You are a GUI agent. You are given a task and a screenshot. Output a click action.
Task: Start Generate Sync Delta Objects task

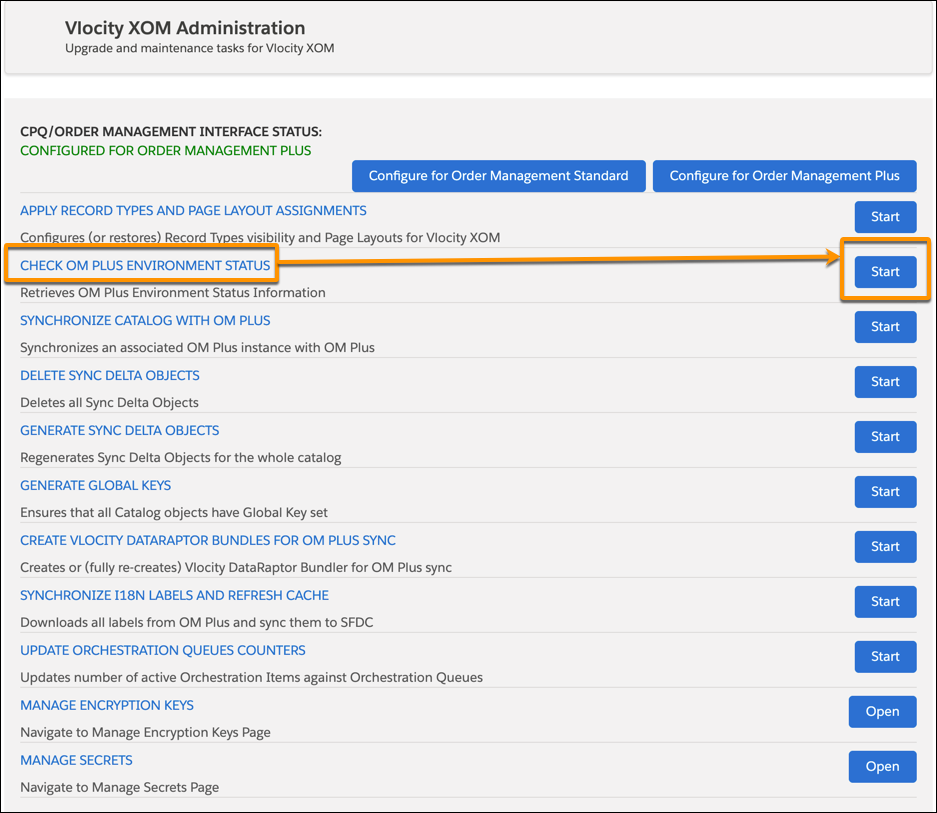point(885,437)
